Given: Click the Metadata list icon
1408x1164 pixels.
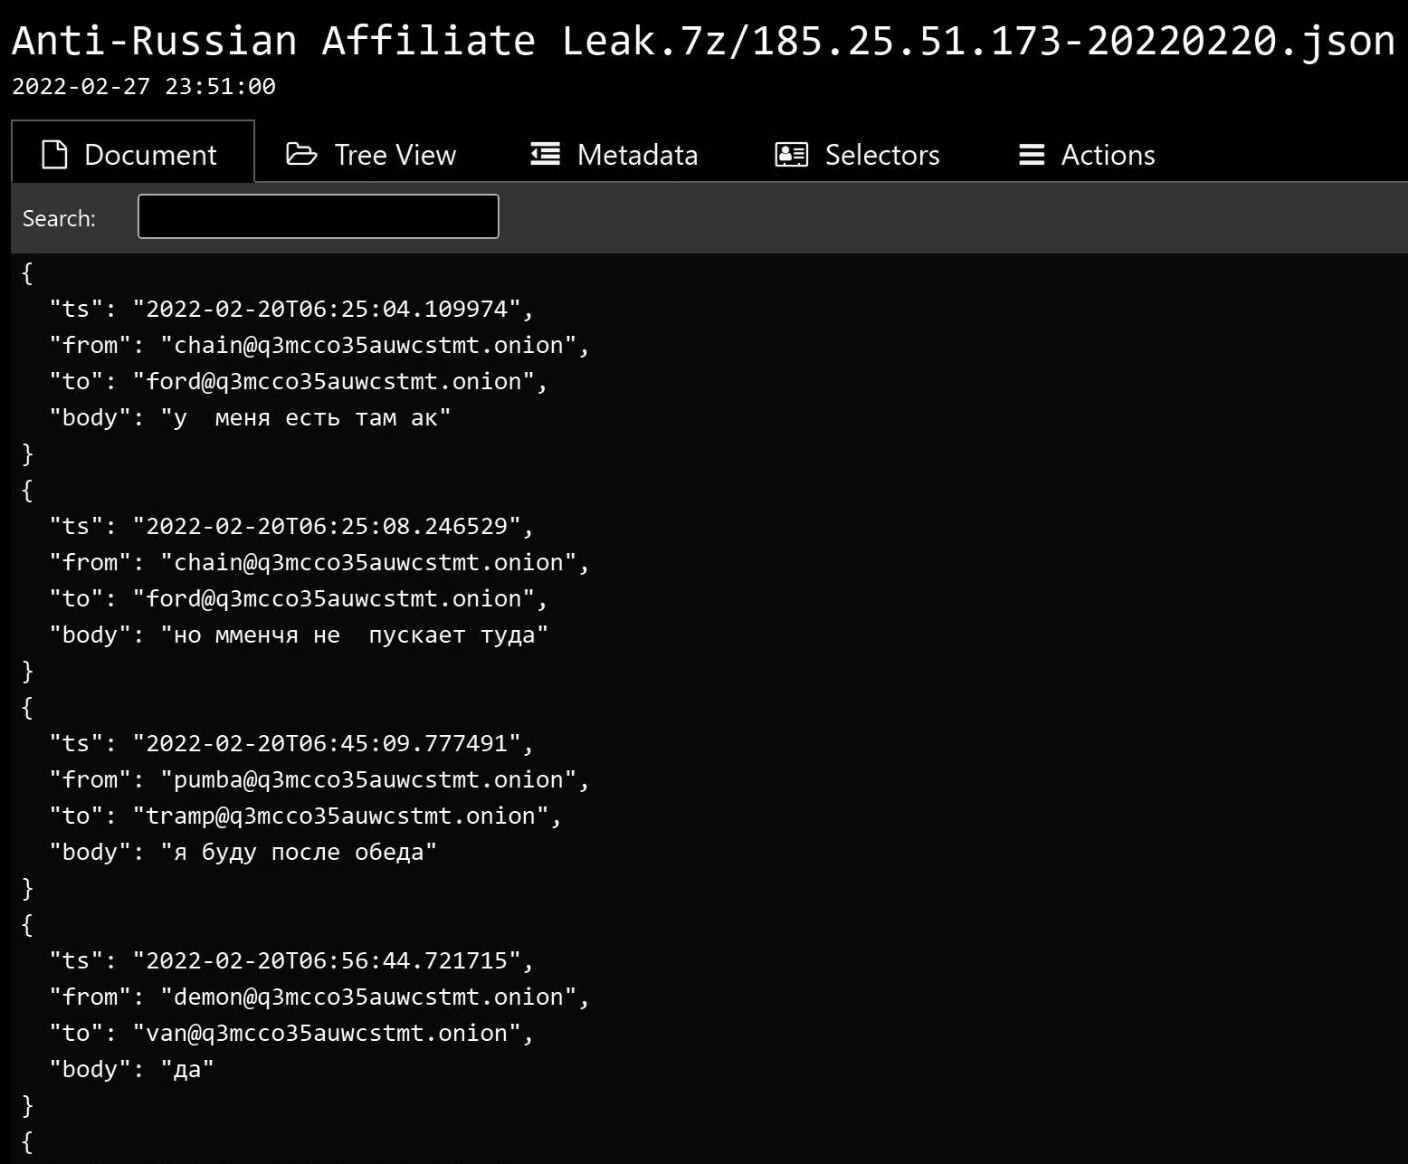Looking at the screenshot, I should coord(545,154).
